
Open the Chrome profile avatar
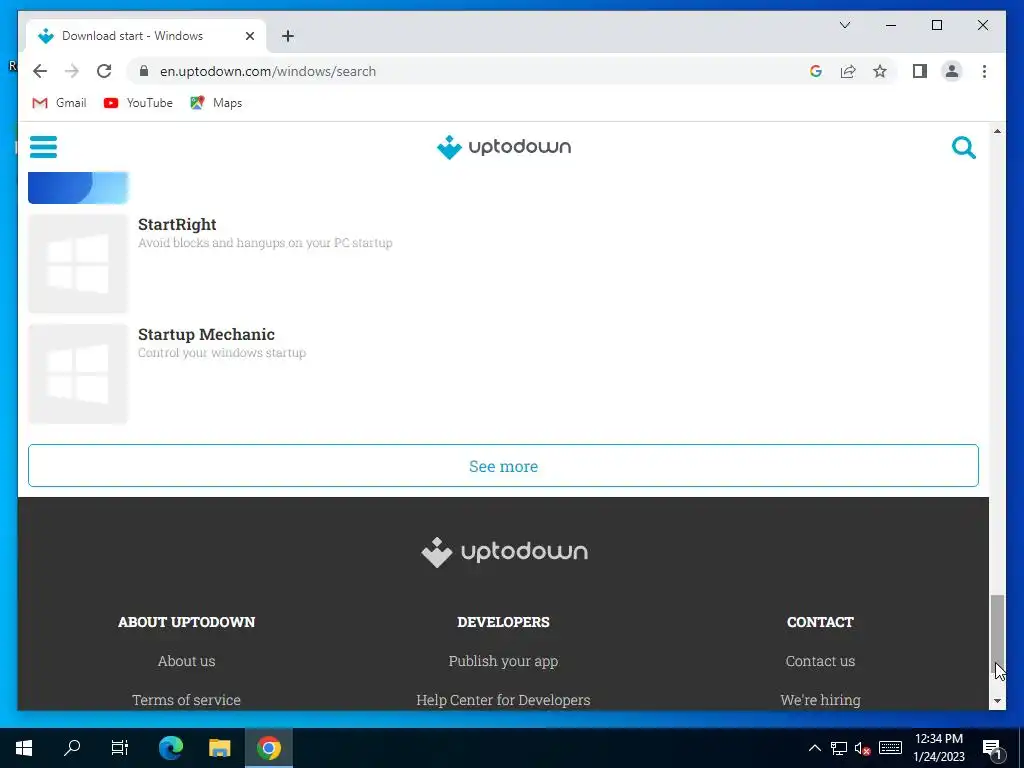pyautogui.click(x=952, y=71)
